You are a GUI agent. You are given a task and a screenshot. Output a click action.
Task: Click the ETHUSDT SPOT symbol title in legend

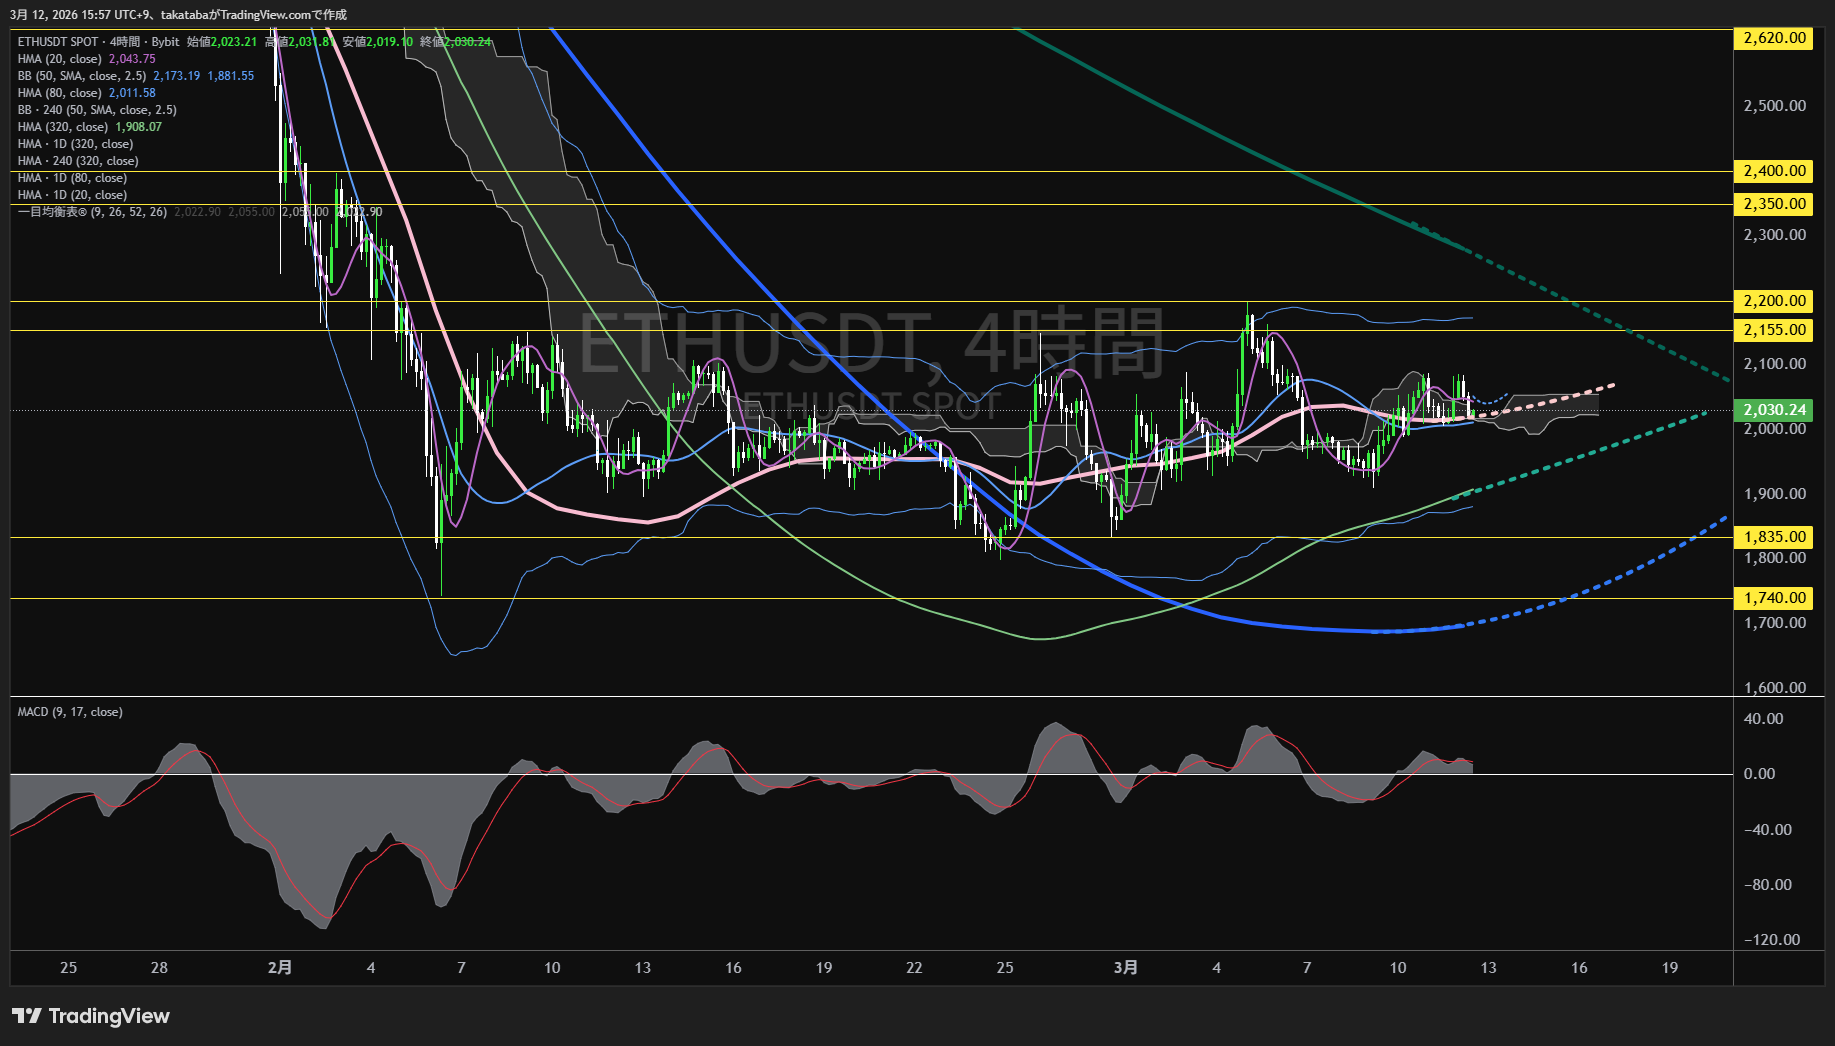[x=58, y=42]
